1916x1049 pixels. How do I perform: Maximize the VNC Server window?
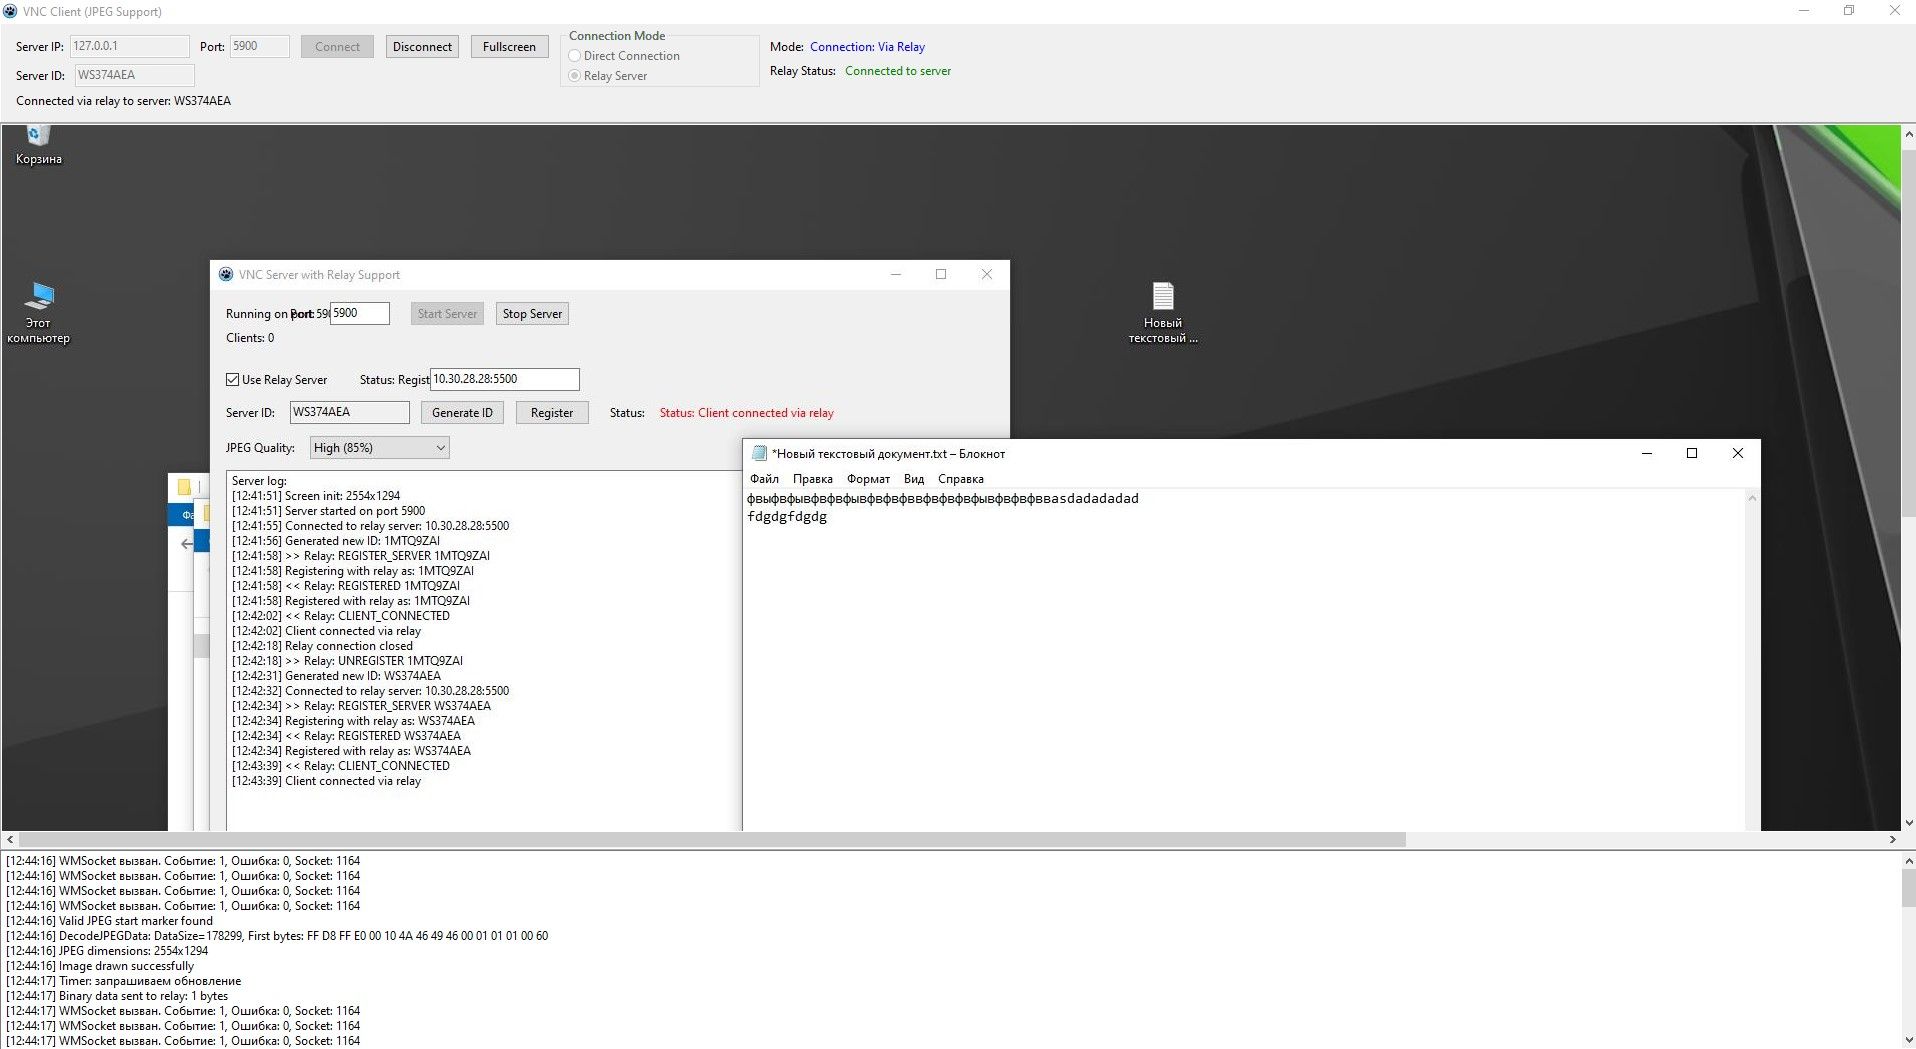click(941, 274)
